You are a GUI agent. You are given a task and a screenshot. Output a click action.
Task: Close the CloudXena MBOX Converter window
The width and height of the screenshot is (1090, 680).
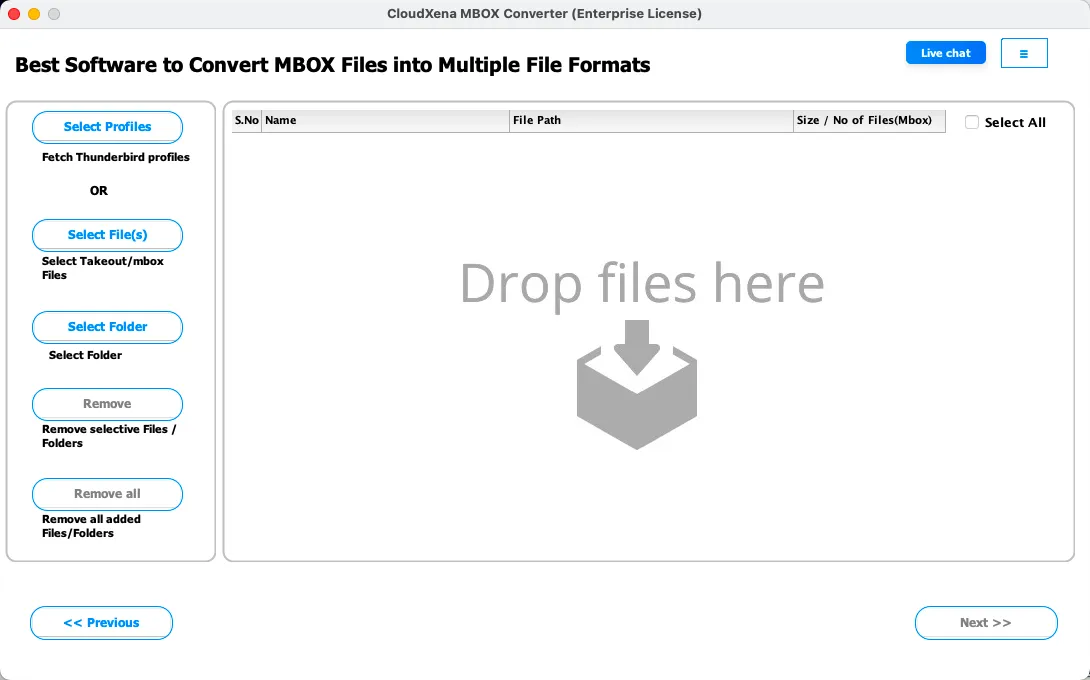(x=14, y=14)
